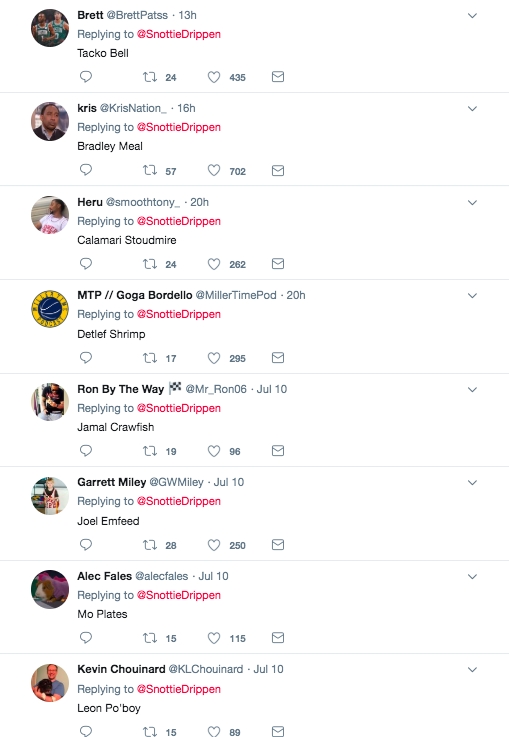Image resolution: width=509 pixels, height=737 pixels.
Task: Retweet kris's "Bradley Meal" tweet
Action: click(150, 170)
